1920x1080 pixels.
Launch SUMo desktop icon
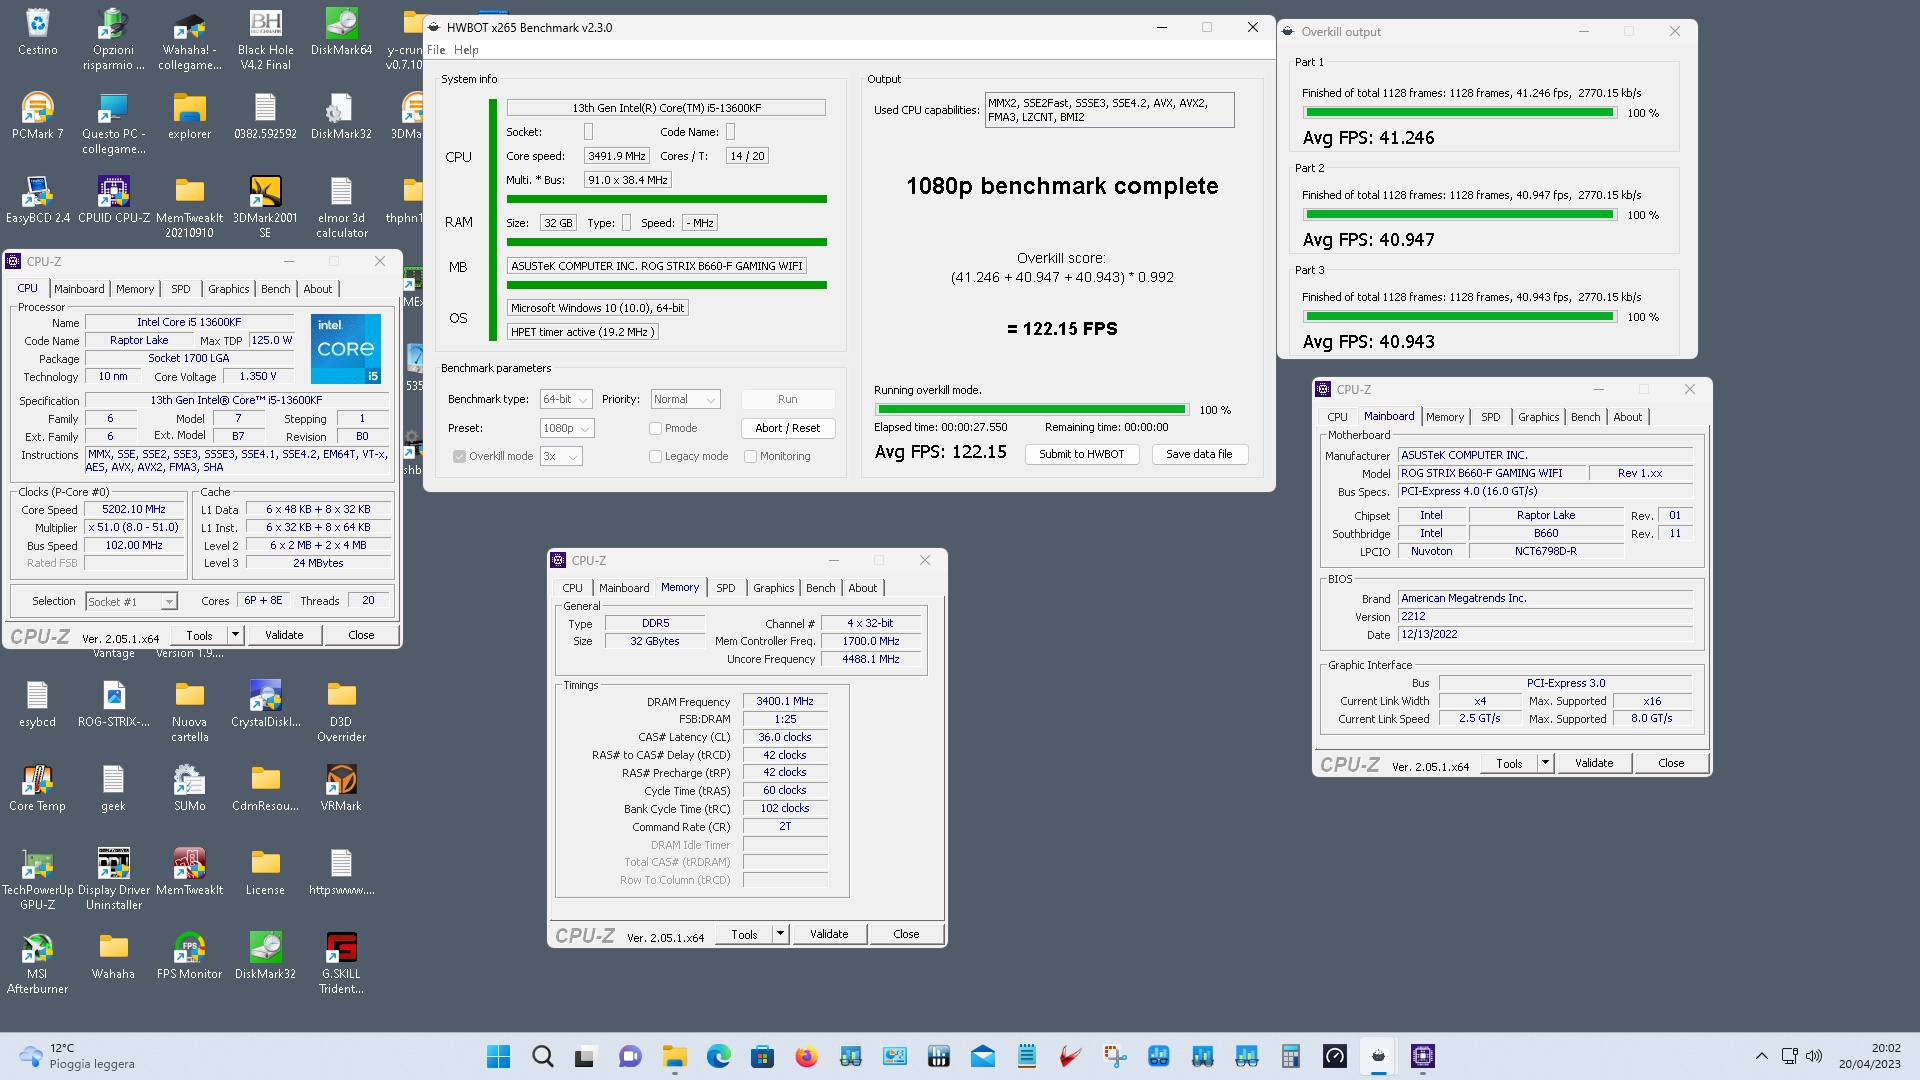189,788
